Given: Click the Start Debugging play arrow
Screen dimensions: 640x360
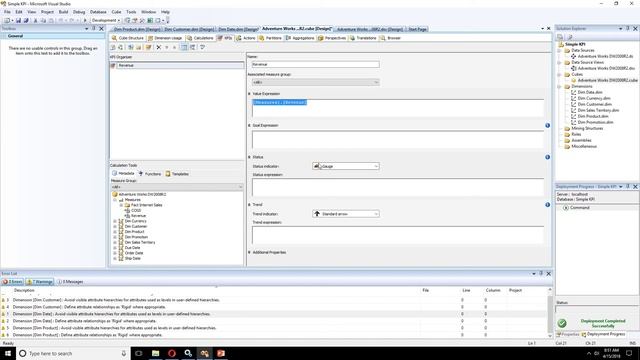Looking at the screenshot, I should point(85,20).
